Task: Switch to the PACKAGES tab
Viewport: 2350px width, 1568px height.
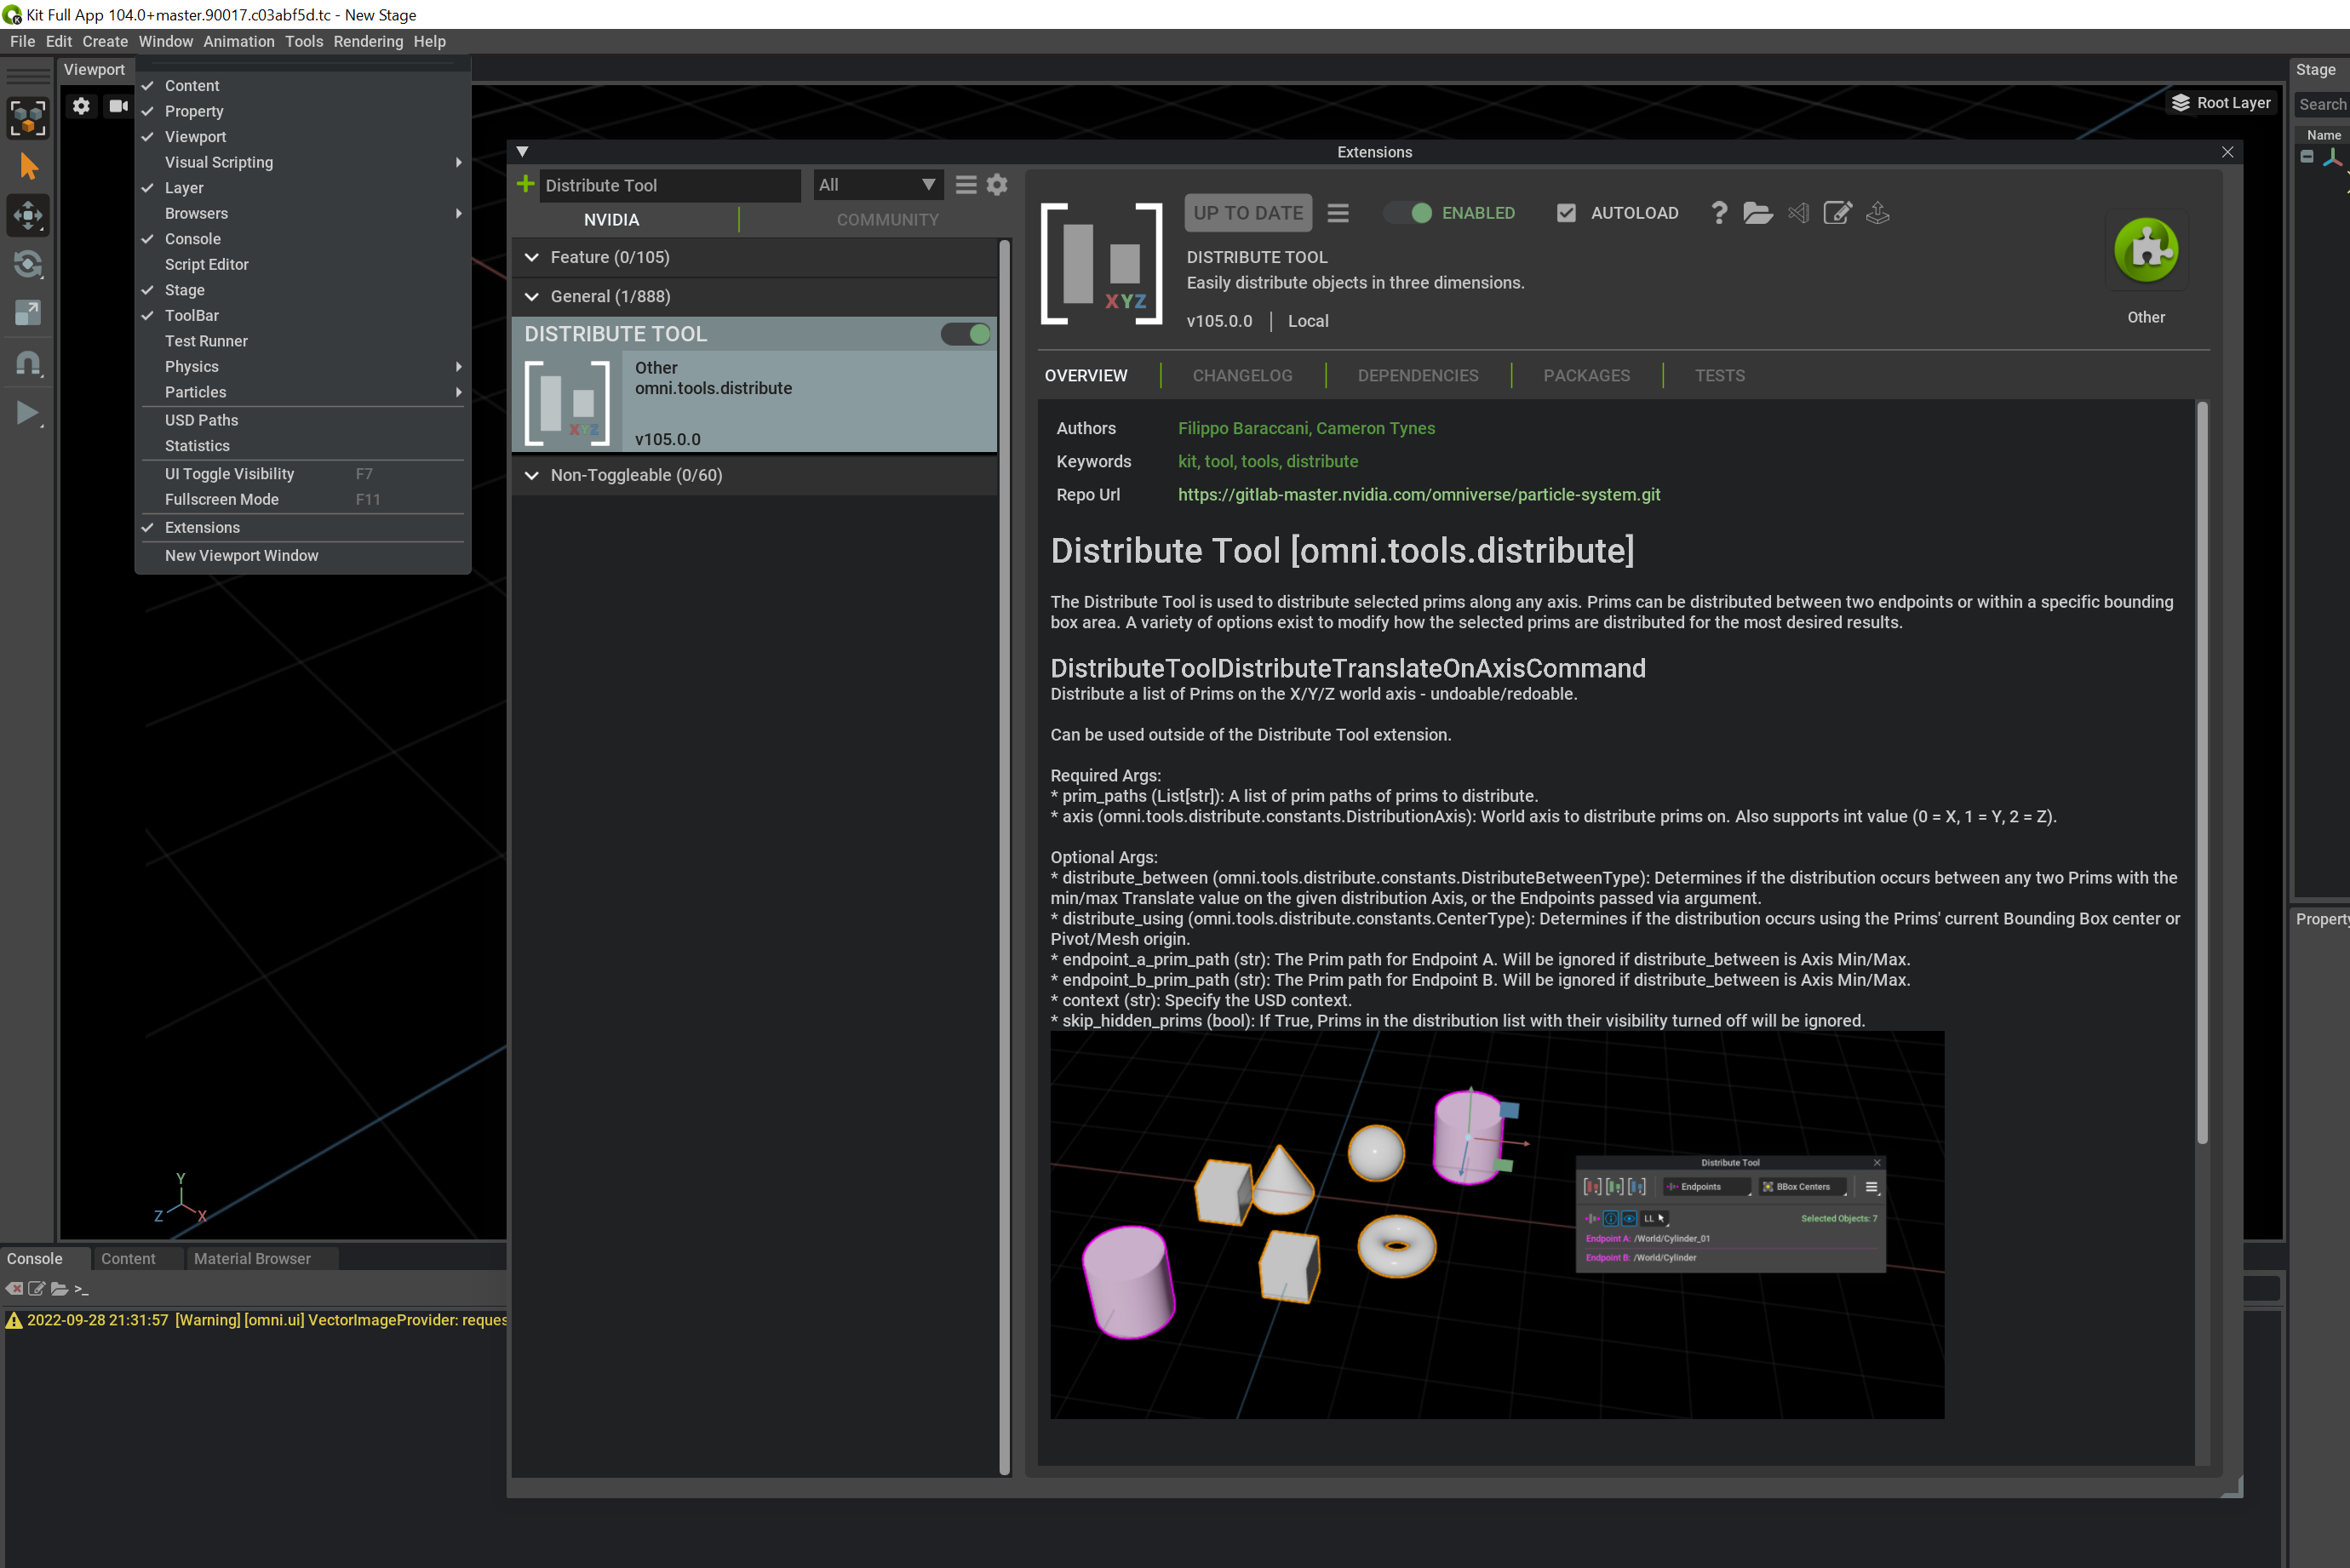Action: [1586, 376]
